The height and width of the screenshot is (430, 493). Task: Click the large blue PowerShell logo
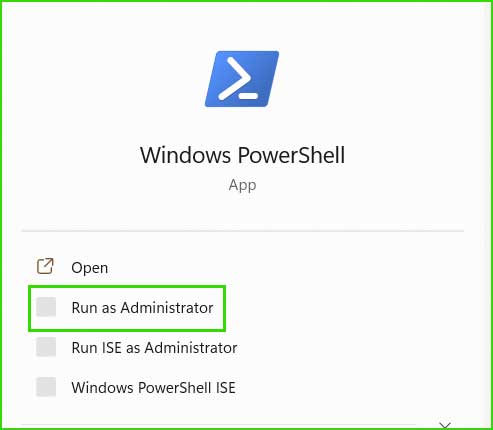coord(242,79)
